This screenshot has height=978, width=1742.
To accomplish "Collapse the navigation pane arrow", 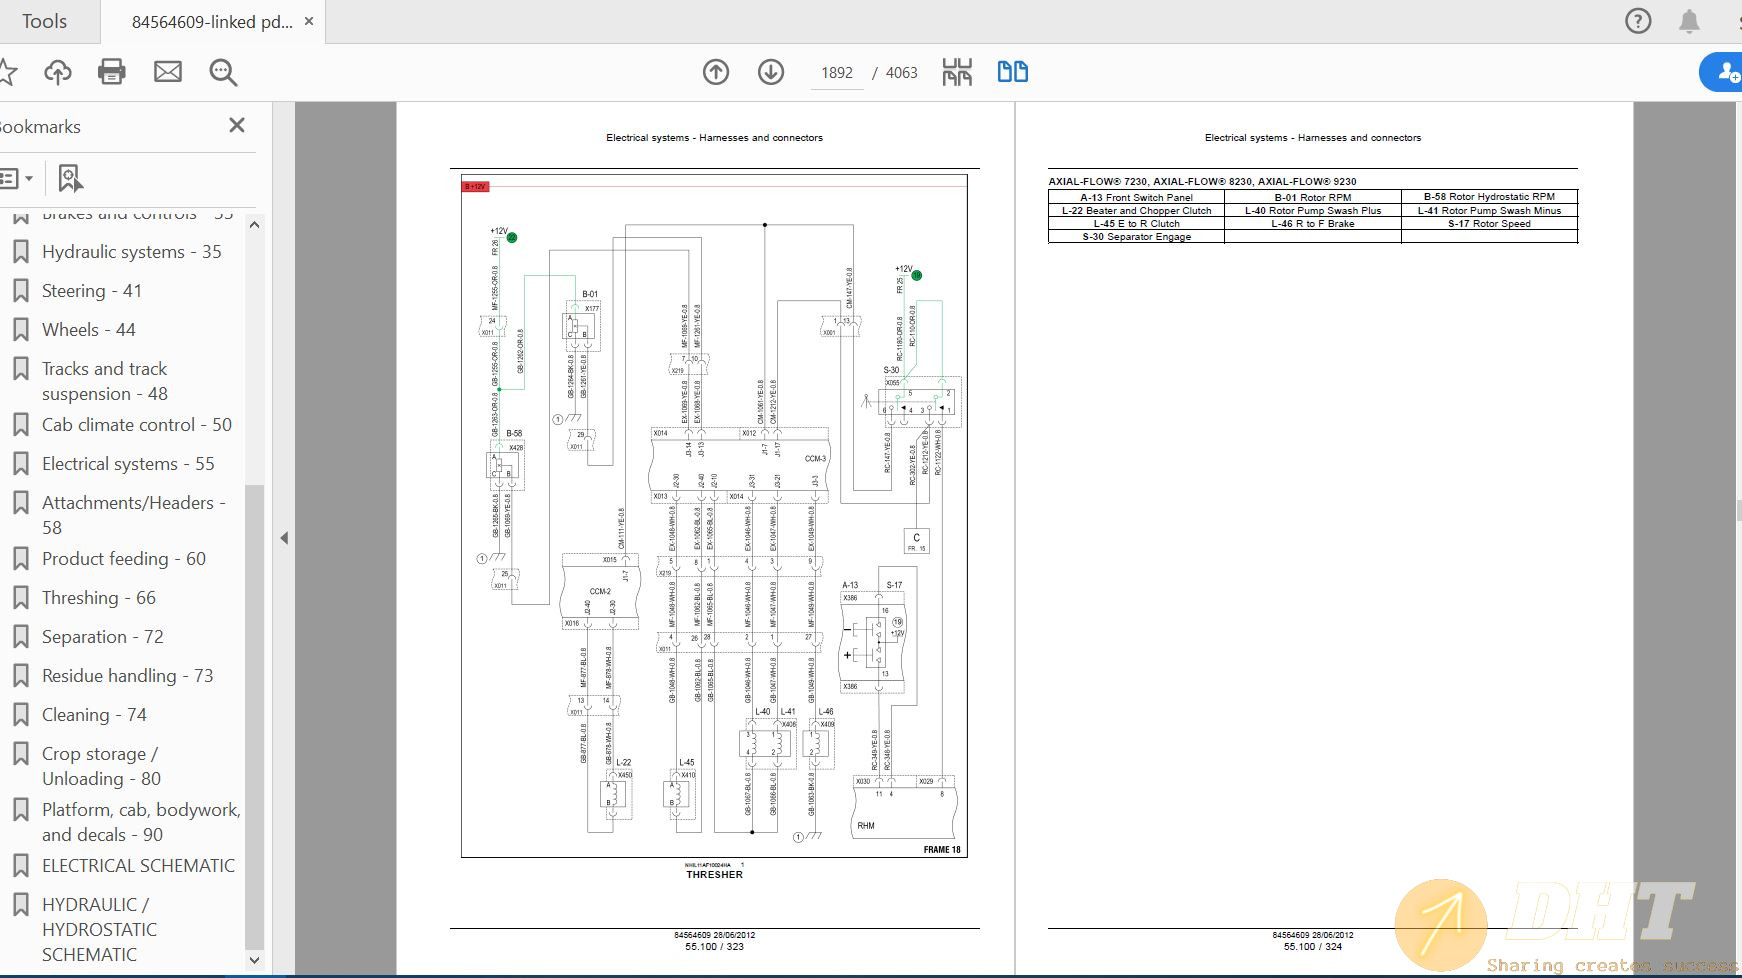I will (x=284, y=538).
